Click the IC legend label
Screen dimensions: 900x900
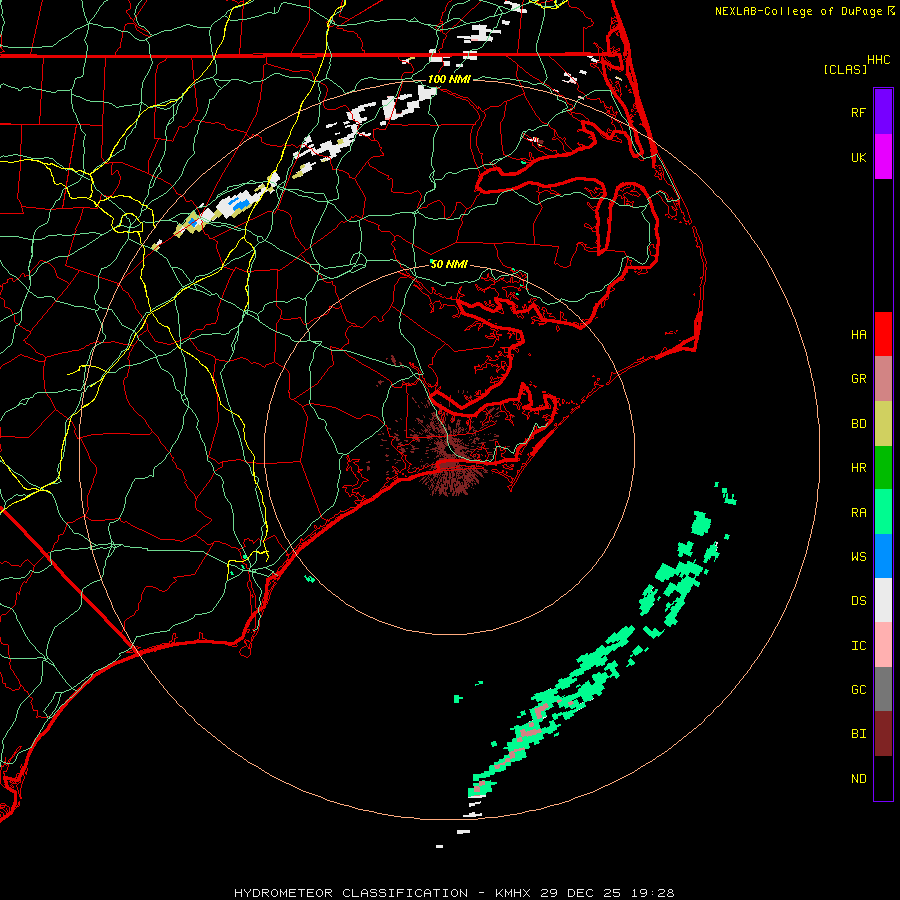tap(858, 646)
